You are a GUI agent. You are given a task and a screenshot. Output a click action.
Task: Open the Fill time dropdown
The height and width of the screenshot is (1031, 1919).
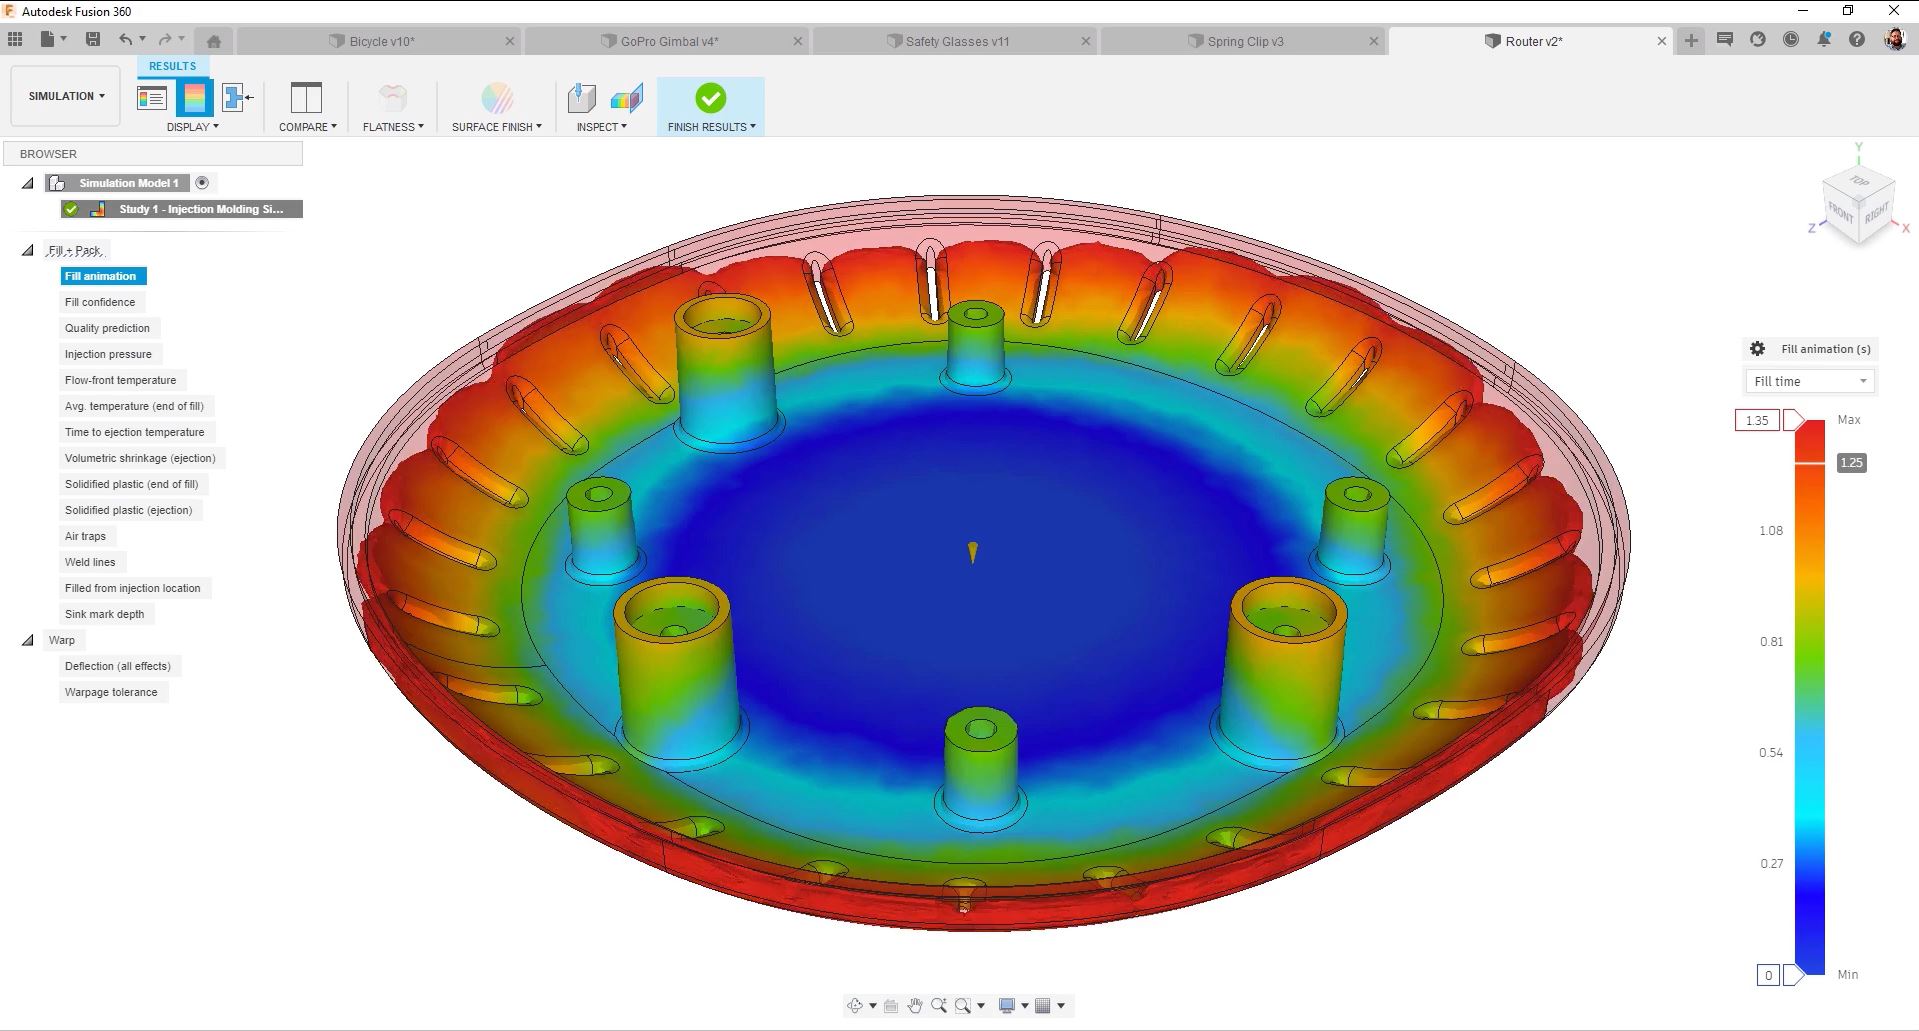(1809, 381)
